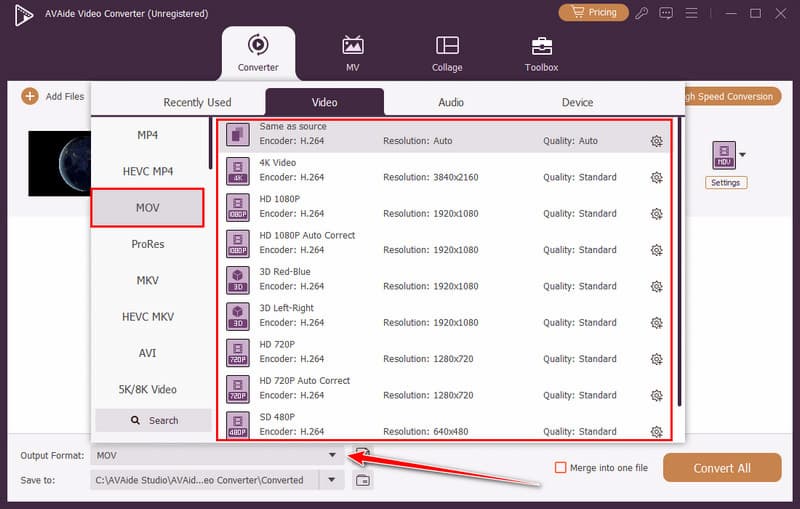
Task: Switch to the Collage module
Action: [x=447, y=53]
